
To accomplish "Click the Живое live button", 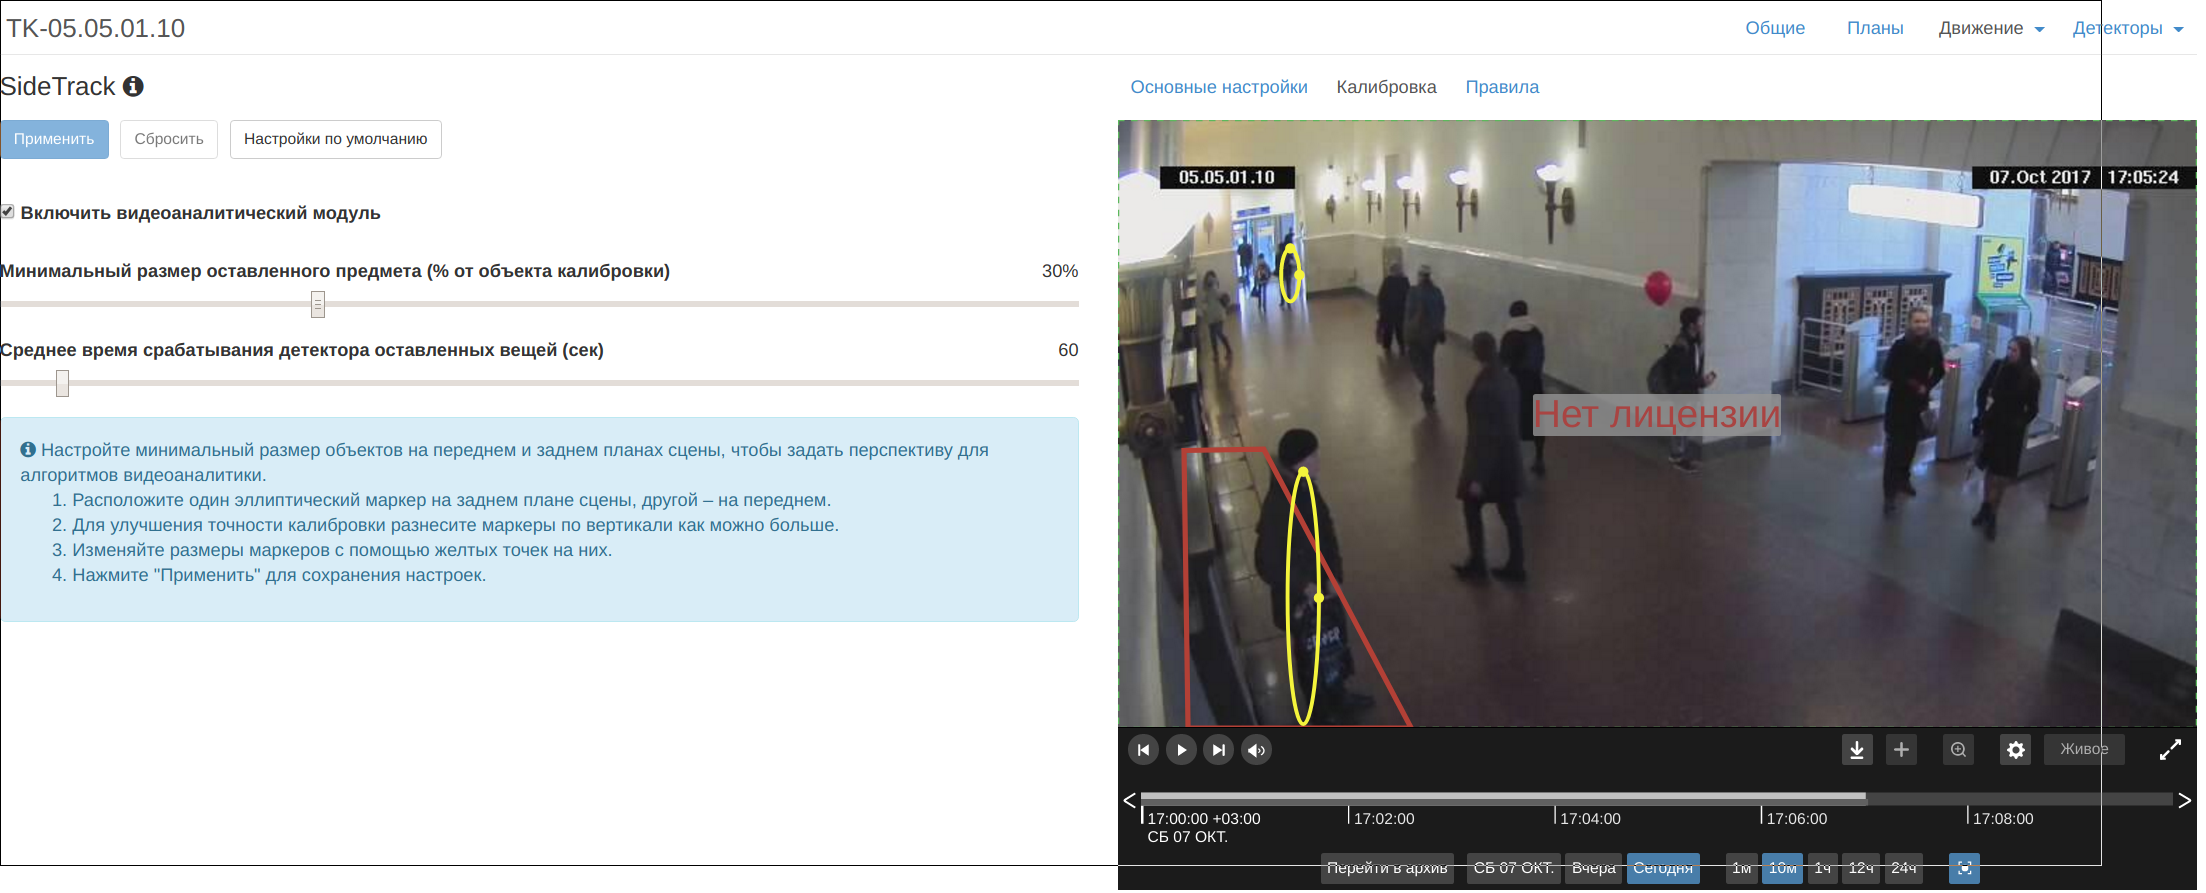I will [x=2084, y=749].
